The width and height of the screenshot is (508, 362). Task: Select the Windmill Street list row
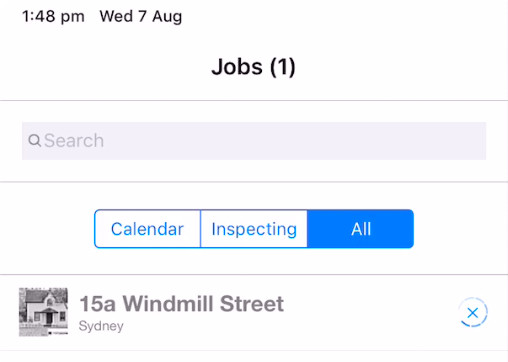tap(254, 312)
